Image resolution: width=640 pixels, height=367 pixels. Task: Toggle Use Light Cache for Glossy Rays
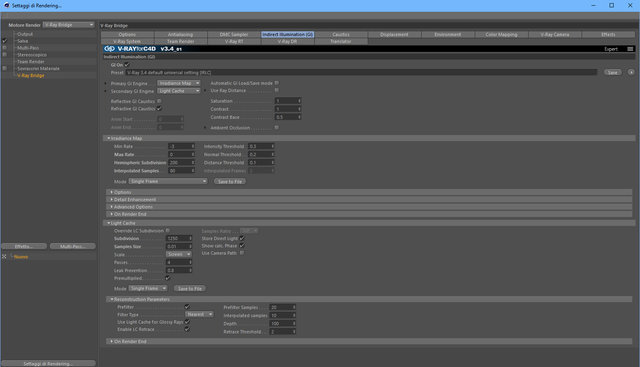187,322
